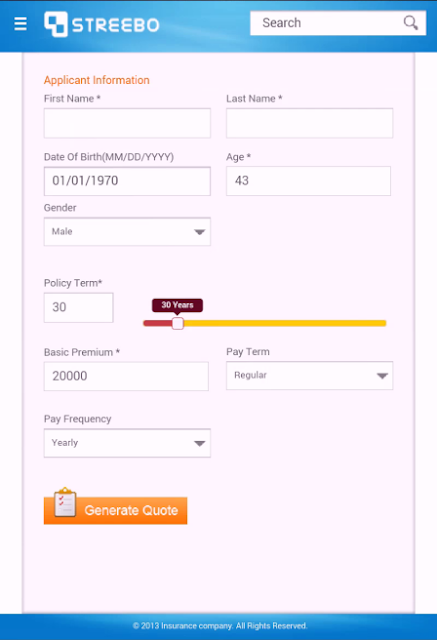The width and height of the screenshot is (437, 640).
Task: Click the yellow part of the slider track
Action: (x=285, y=323)
